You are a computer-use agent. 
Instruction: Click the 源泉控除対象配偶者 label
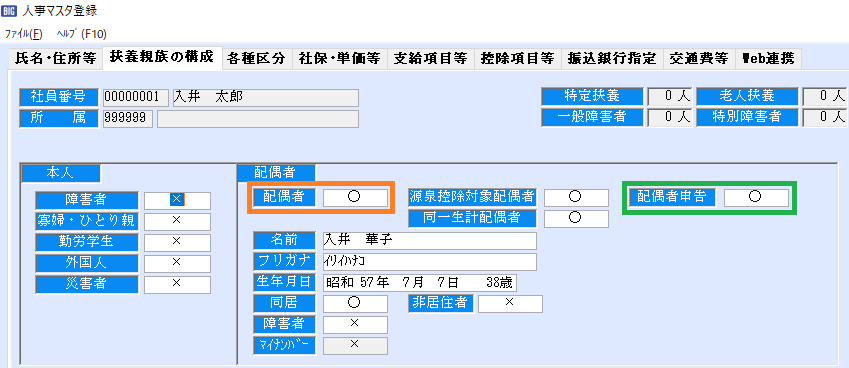(x=473, y=198)
